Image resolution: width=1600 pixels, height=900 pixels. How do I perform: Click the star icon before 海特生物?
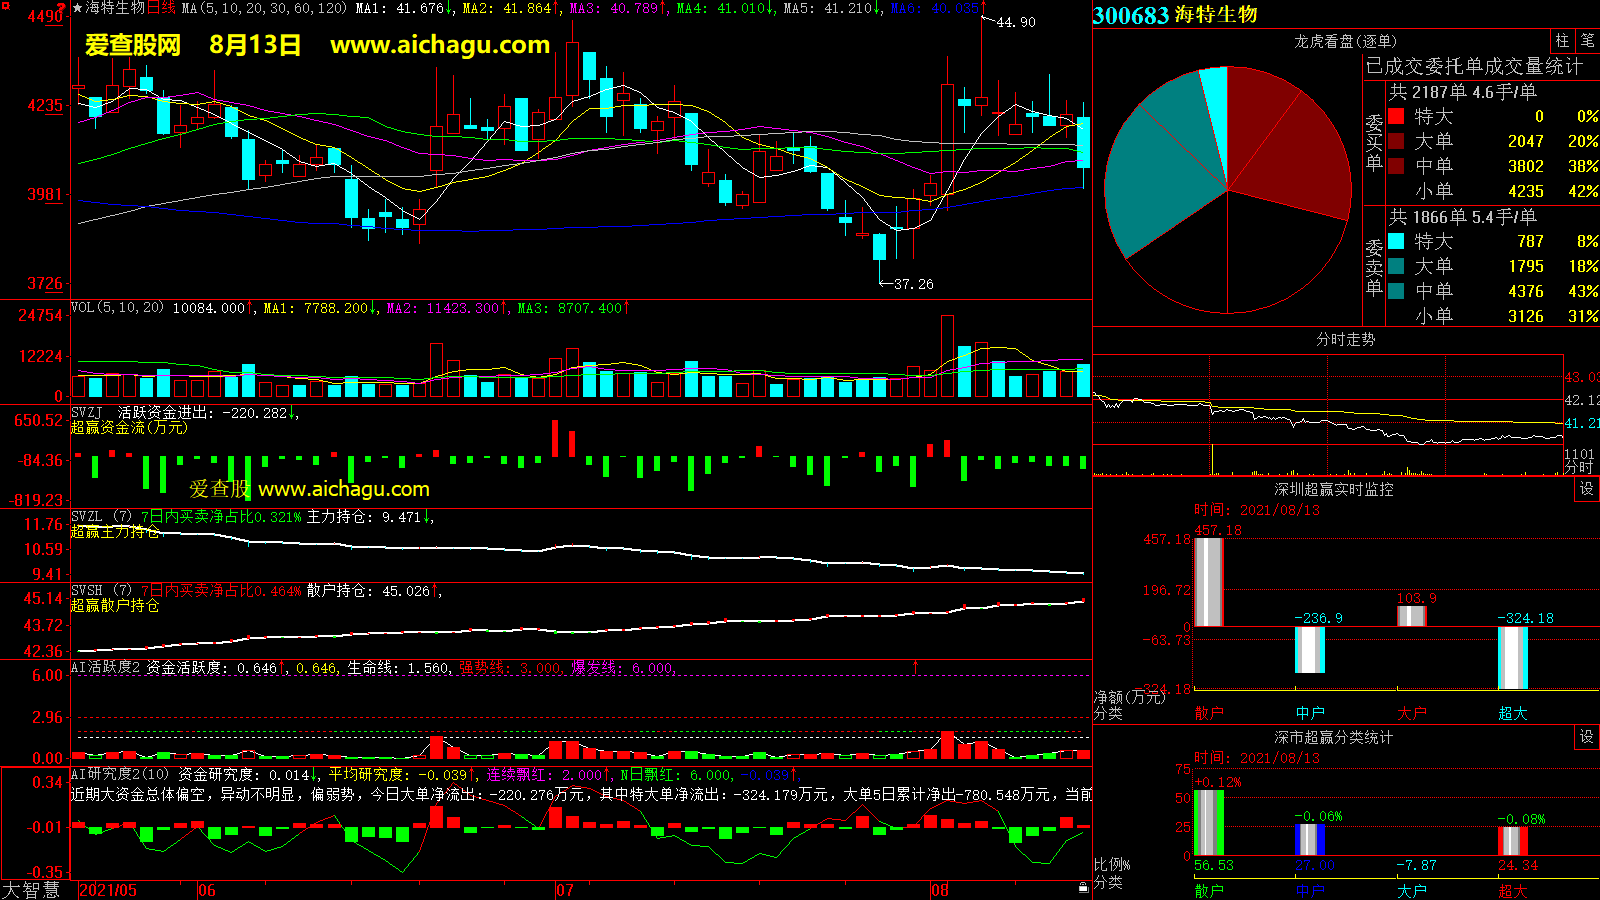click(x=77, y=8)
